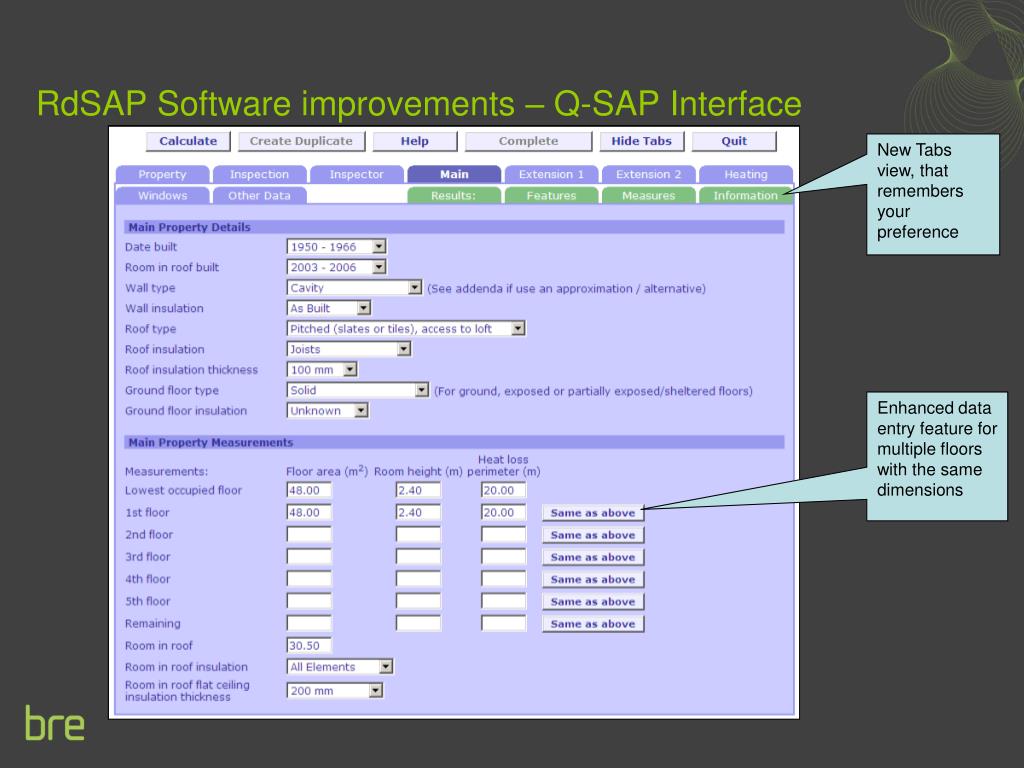The width and height of the screenshot is (1024, 768).
Task: Select the Main tab
Action: point(454,174)
